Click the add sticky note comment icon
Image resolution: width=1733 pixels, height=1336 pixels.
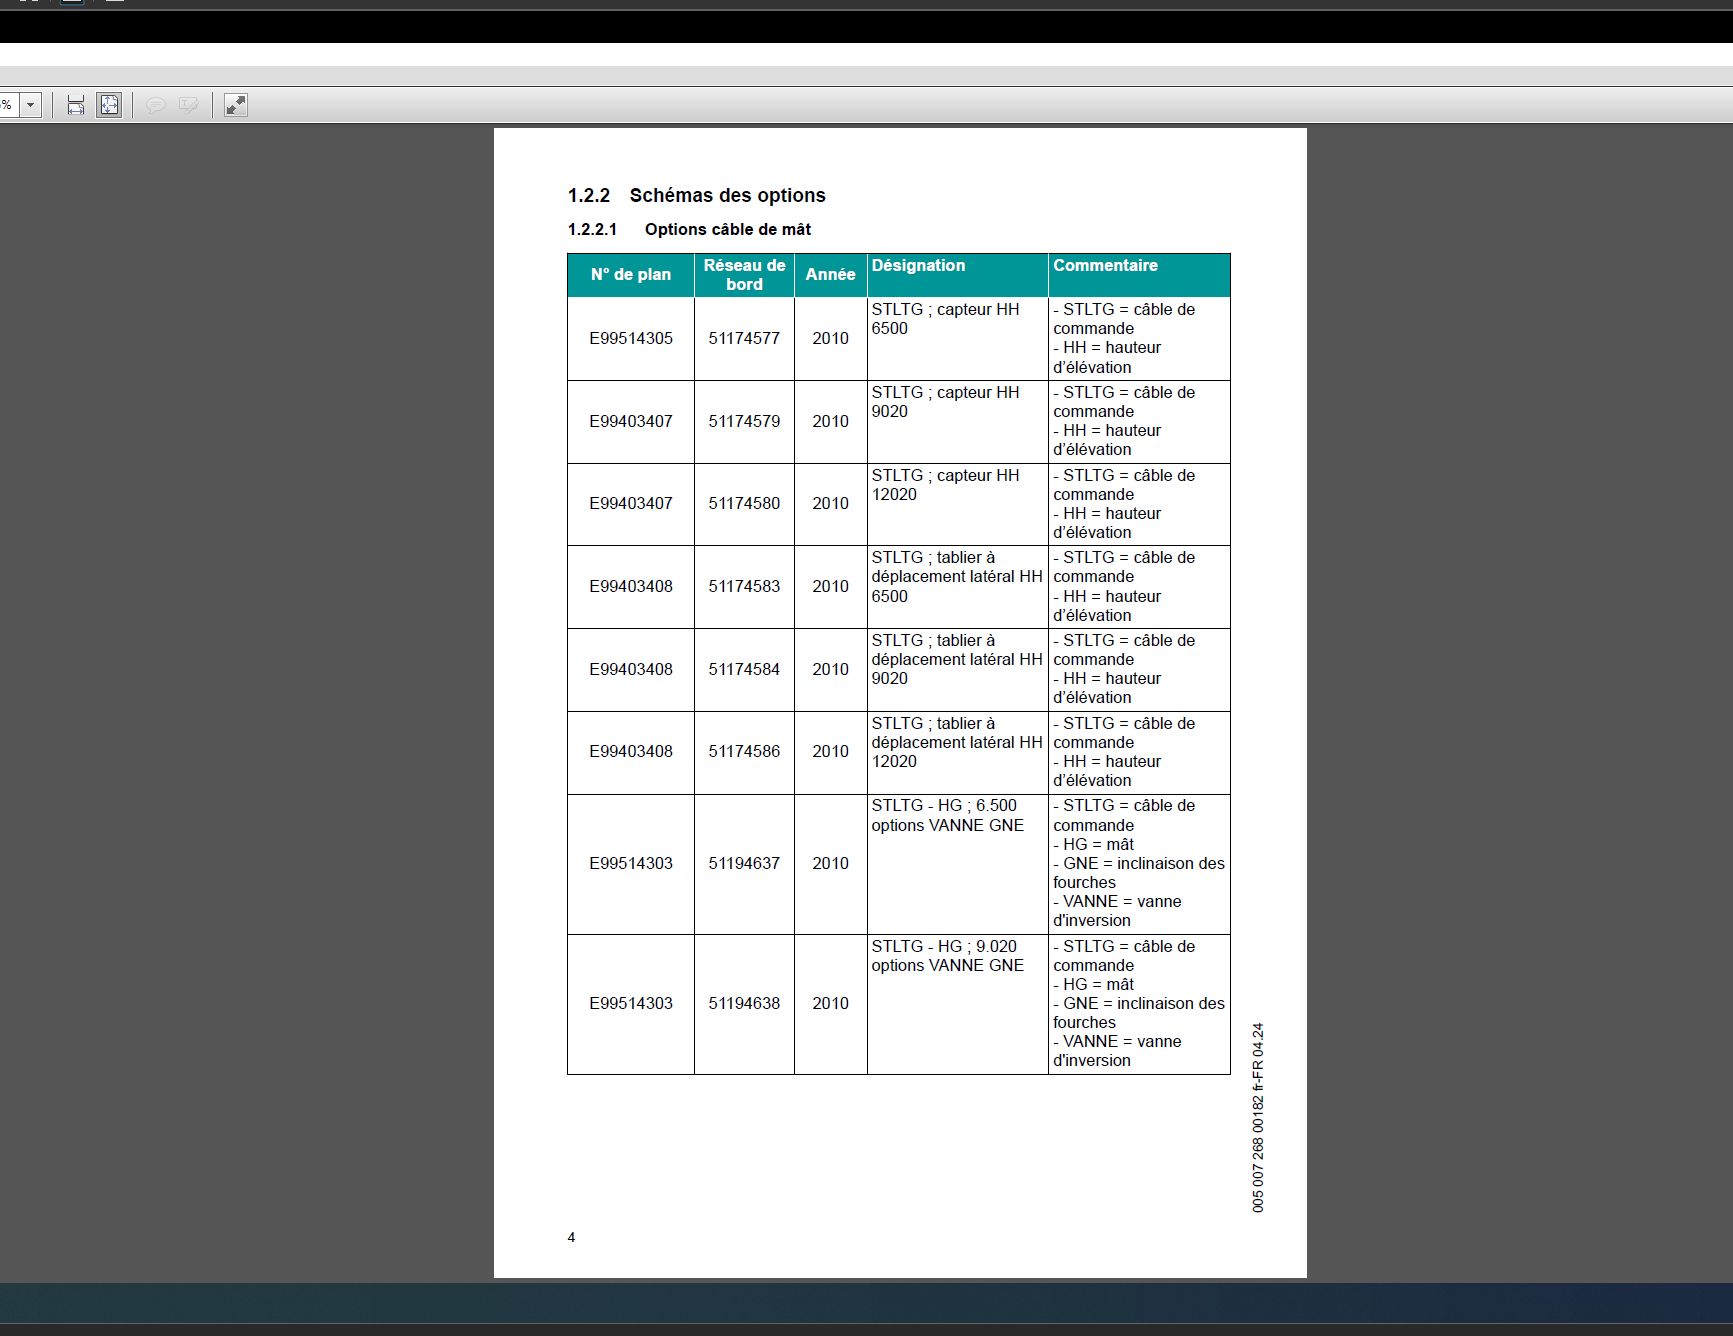click(x=156, y=105)
